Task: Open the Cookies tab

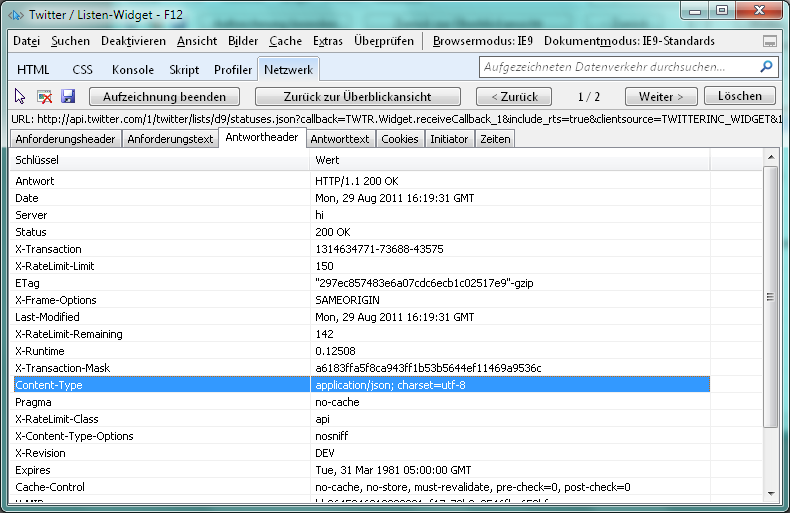Action: coord(400,139)
